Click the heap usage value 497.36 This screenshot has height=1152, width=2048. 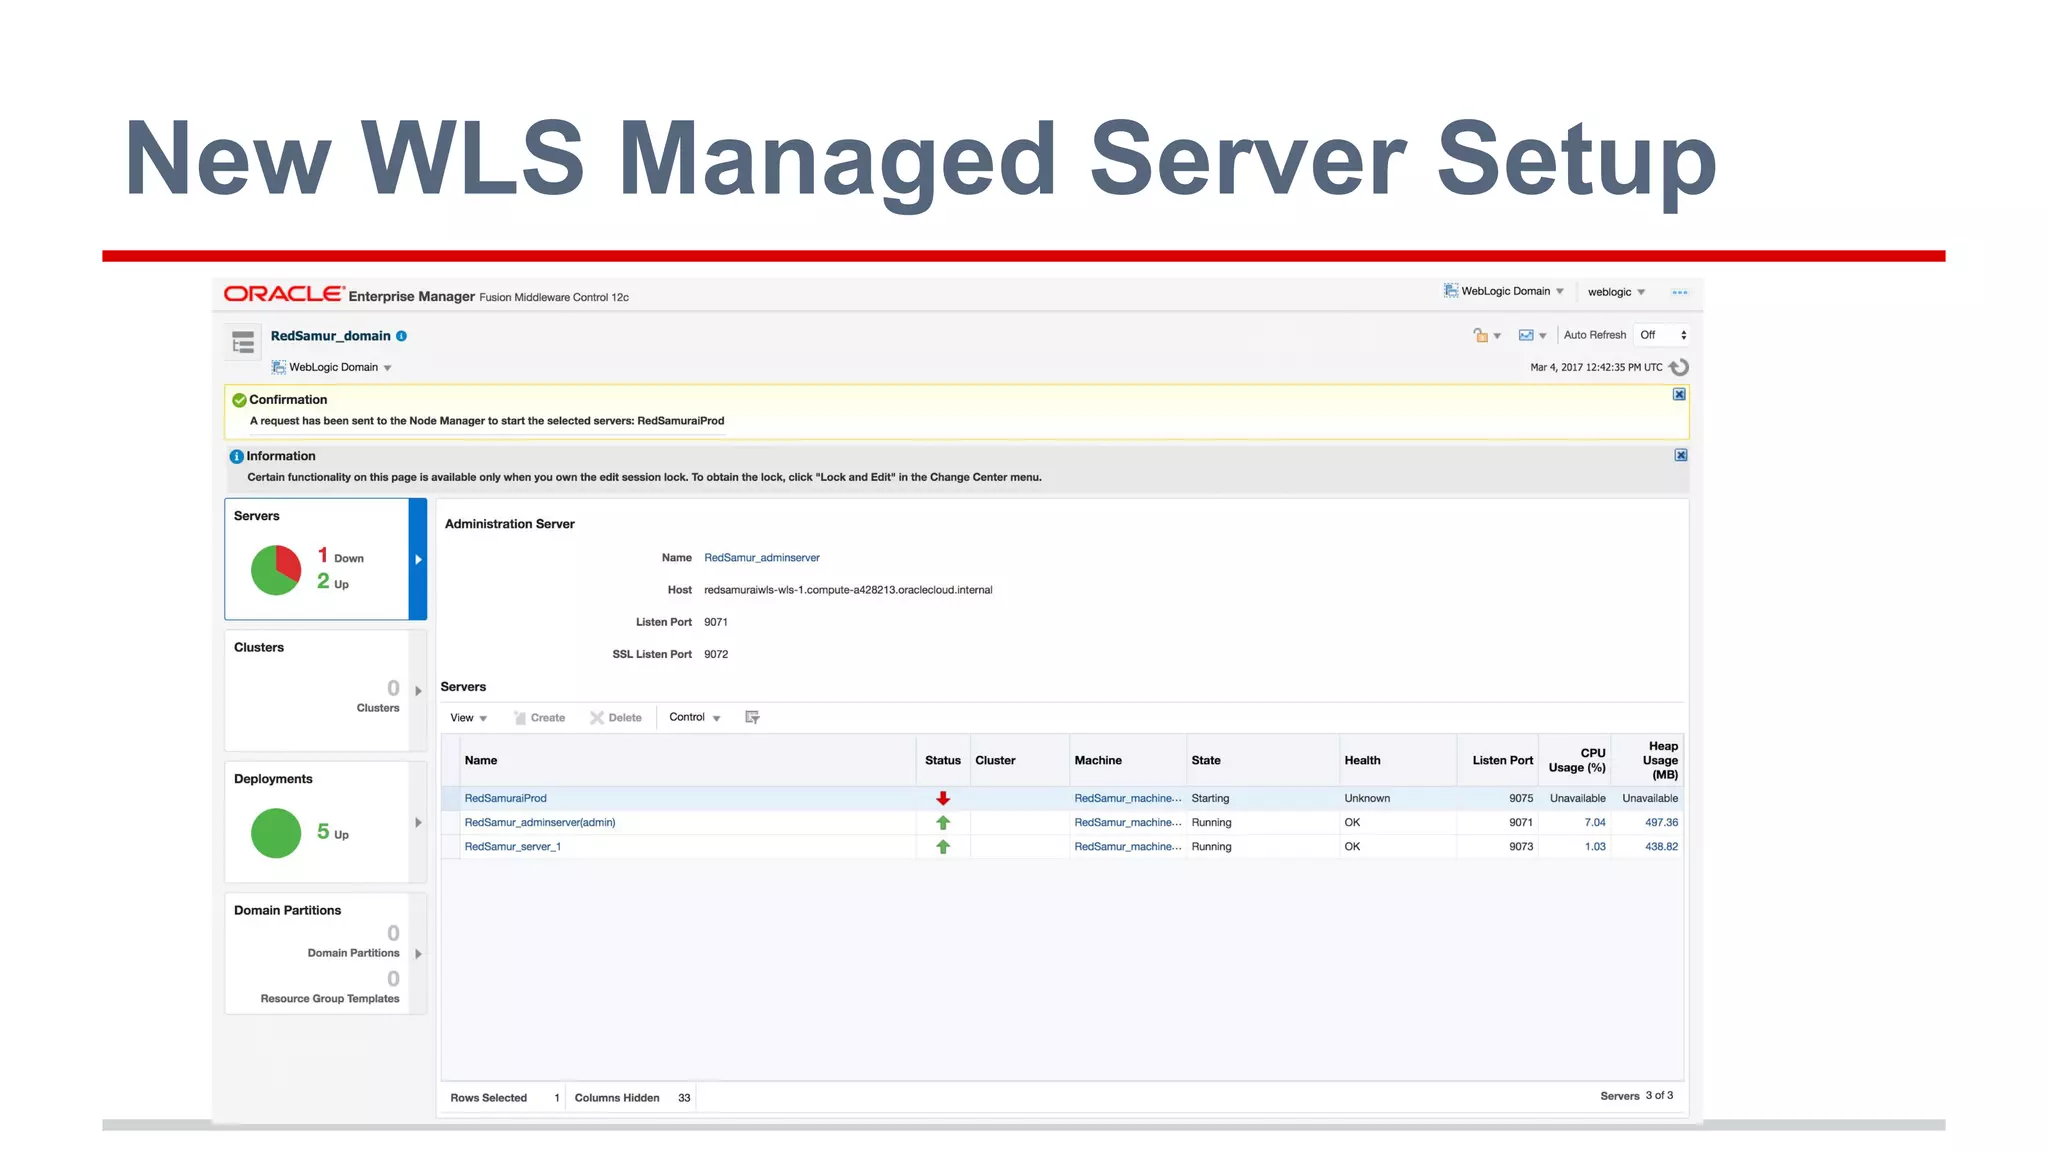[x=1661, y=822]
